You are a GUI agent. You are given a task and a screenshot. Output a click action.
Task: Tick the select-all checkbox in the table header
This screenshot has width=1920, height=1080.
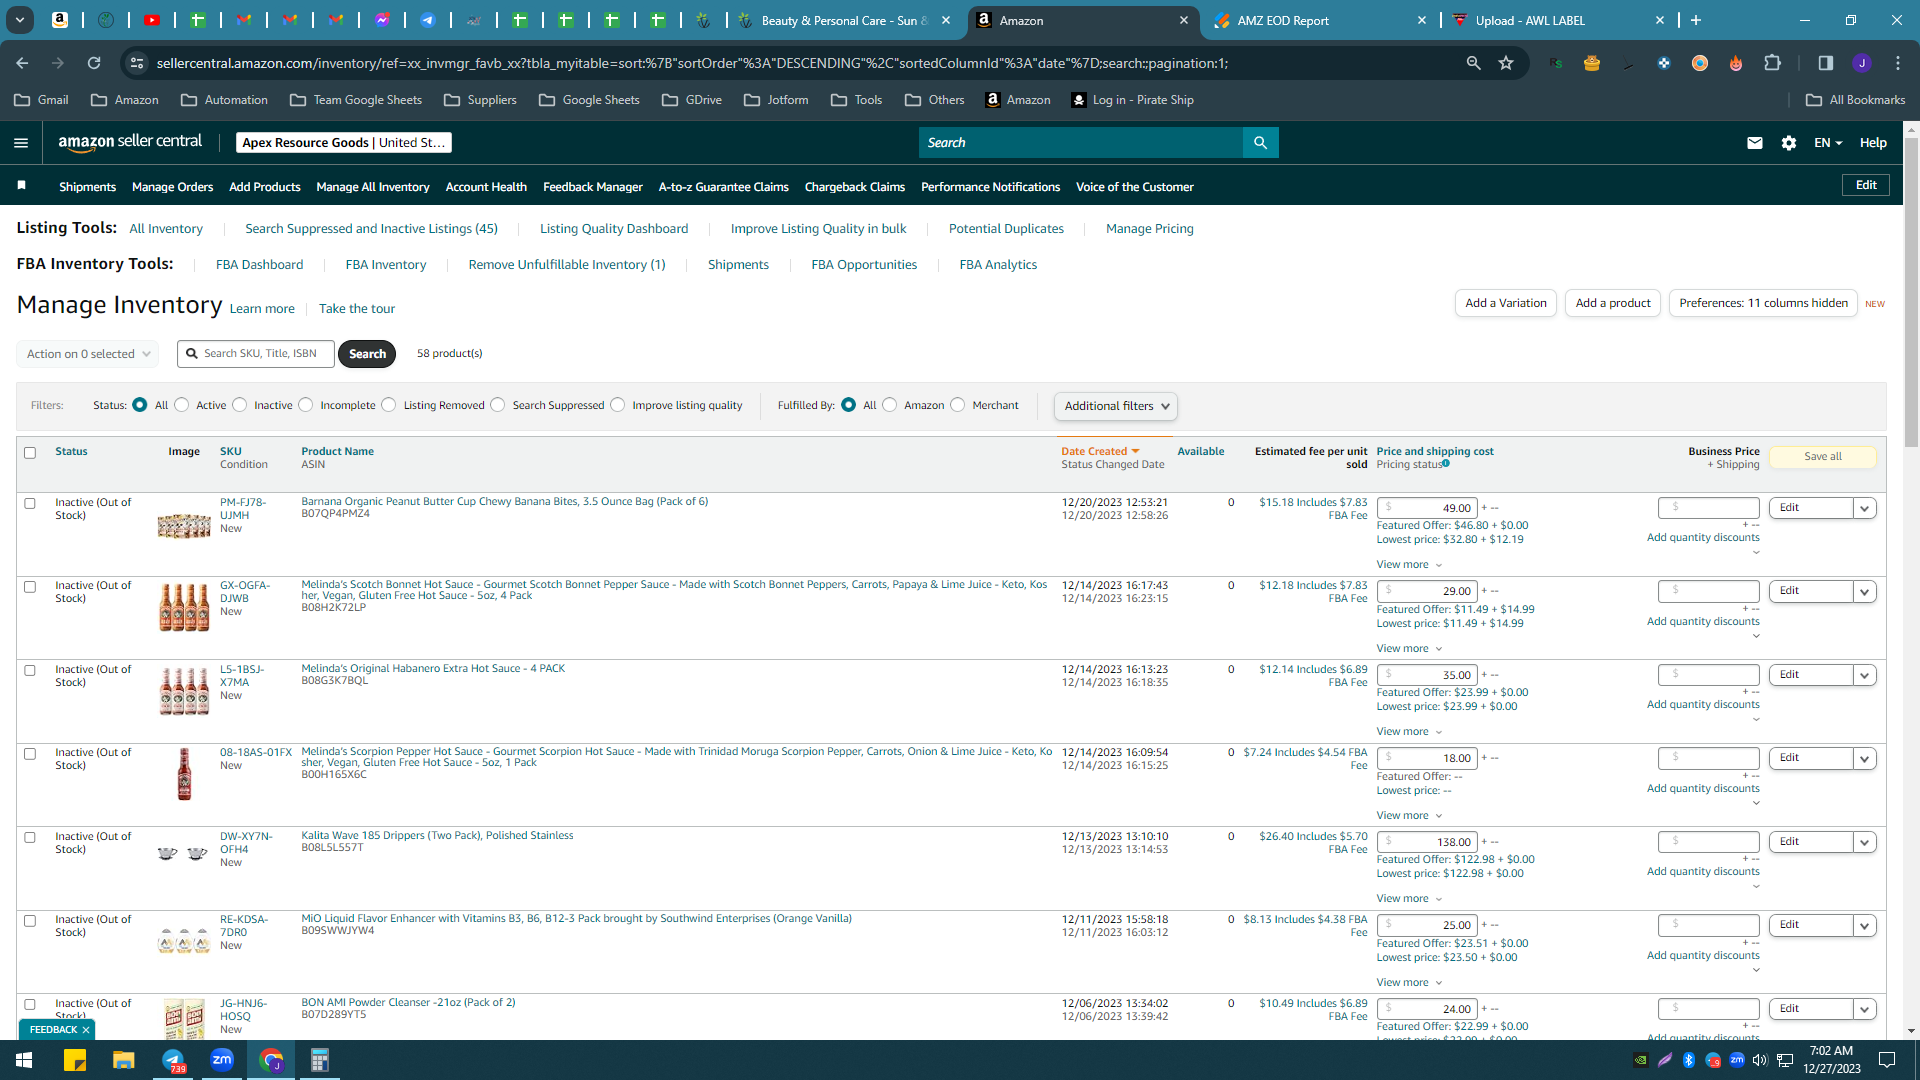30,453
